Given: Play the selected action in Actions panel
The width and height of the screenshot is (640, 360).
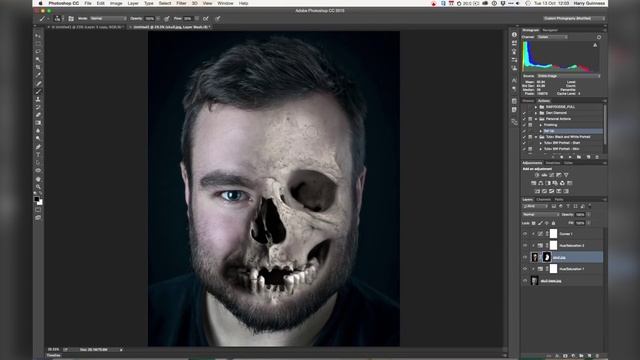Looking at the screenshot, I should click(x=570, y=157).
